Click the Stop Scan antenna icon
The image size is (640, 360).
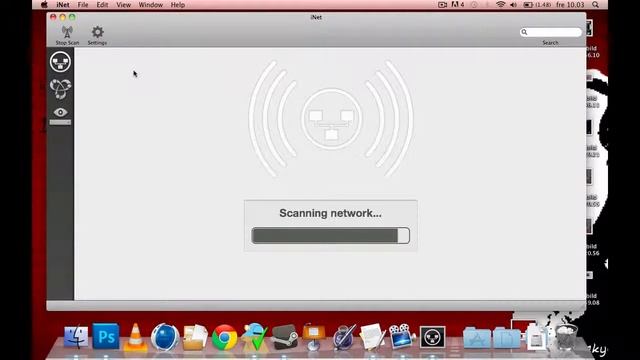point(67,32)
